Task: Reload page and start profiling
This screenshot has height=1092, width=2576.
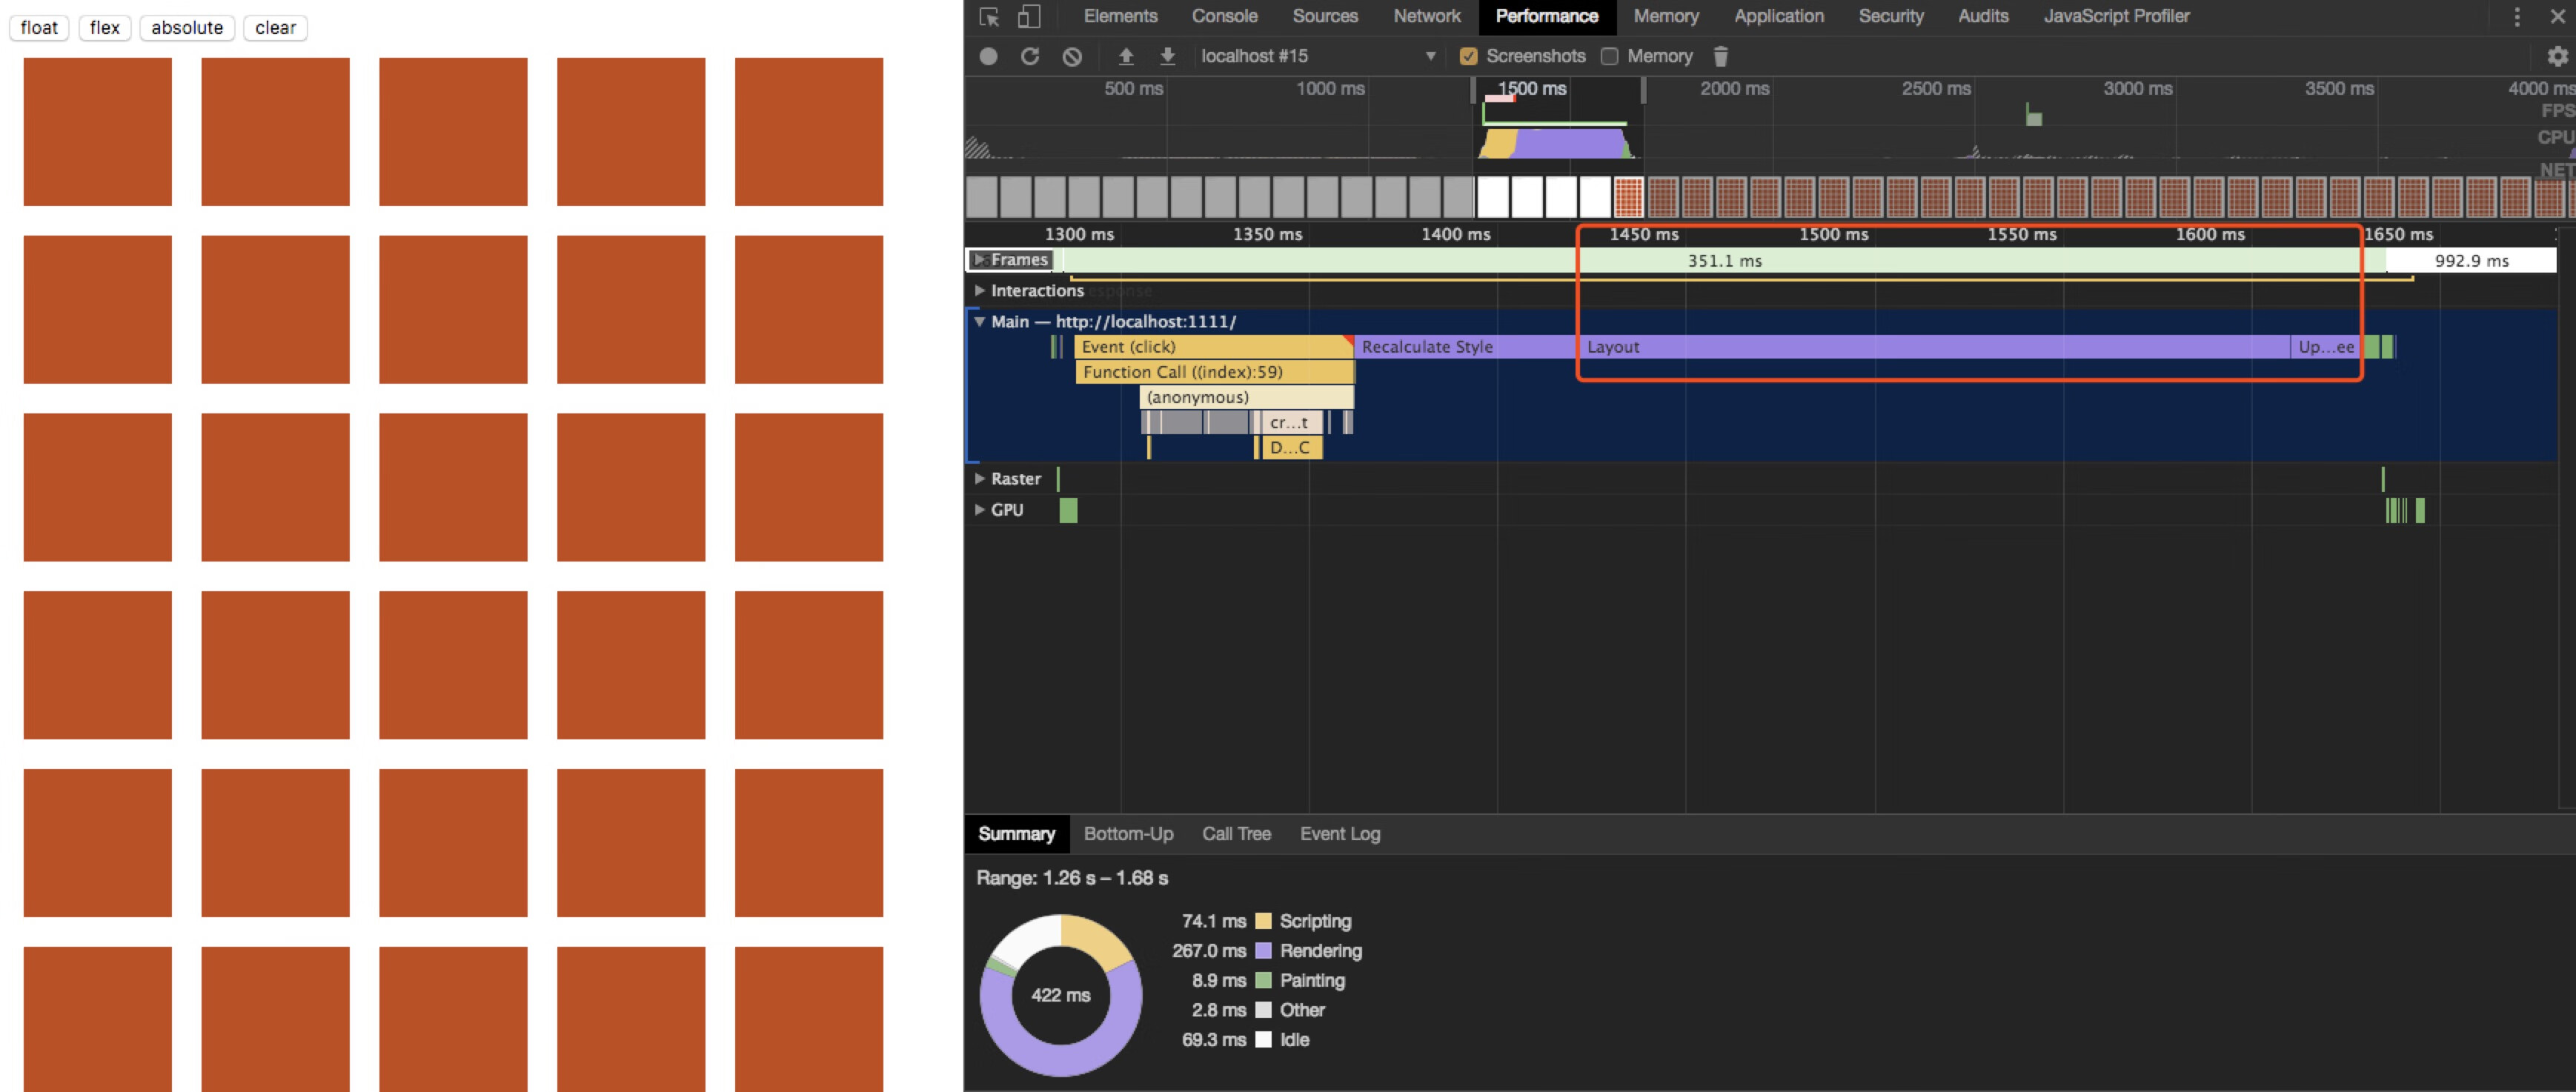Action: click(1030, 56)
